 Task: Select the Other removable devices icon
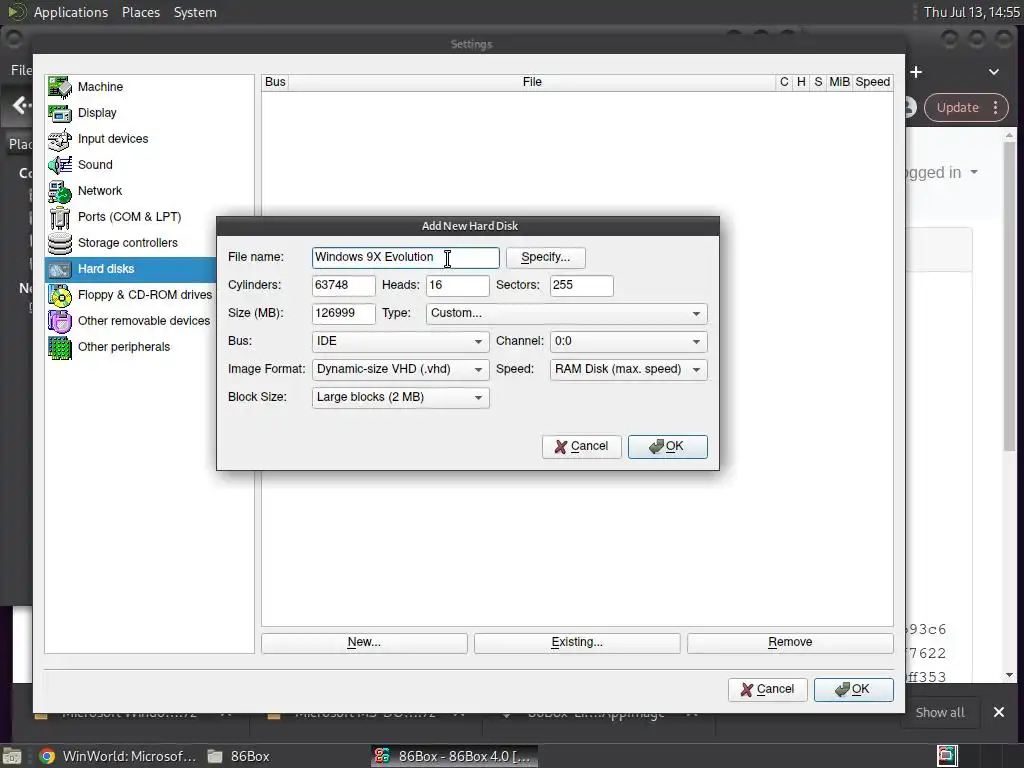click(x=59, y=321)
